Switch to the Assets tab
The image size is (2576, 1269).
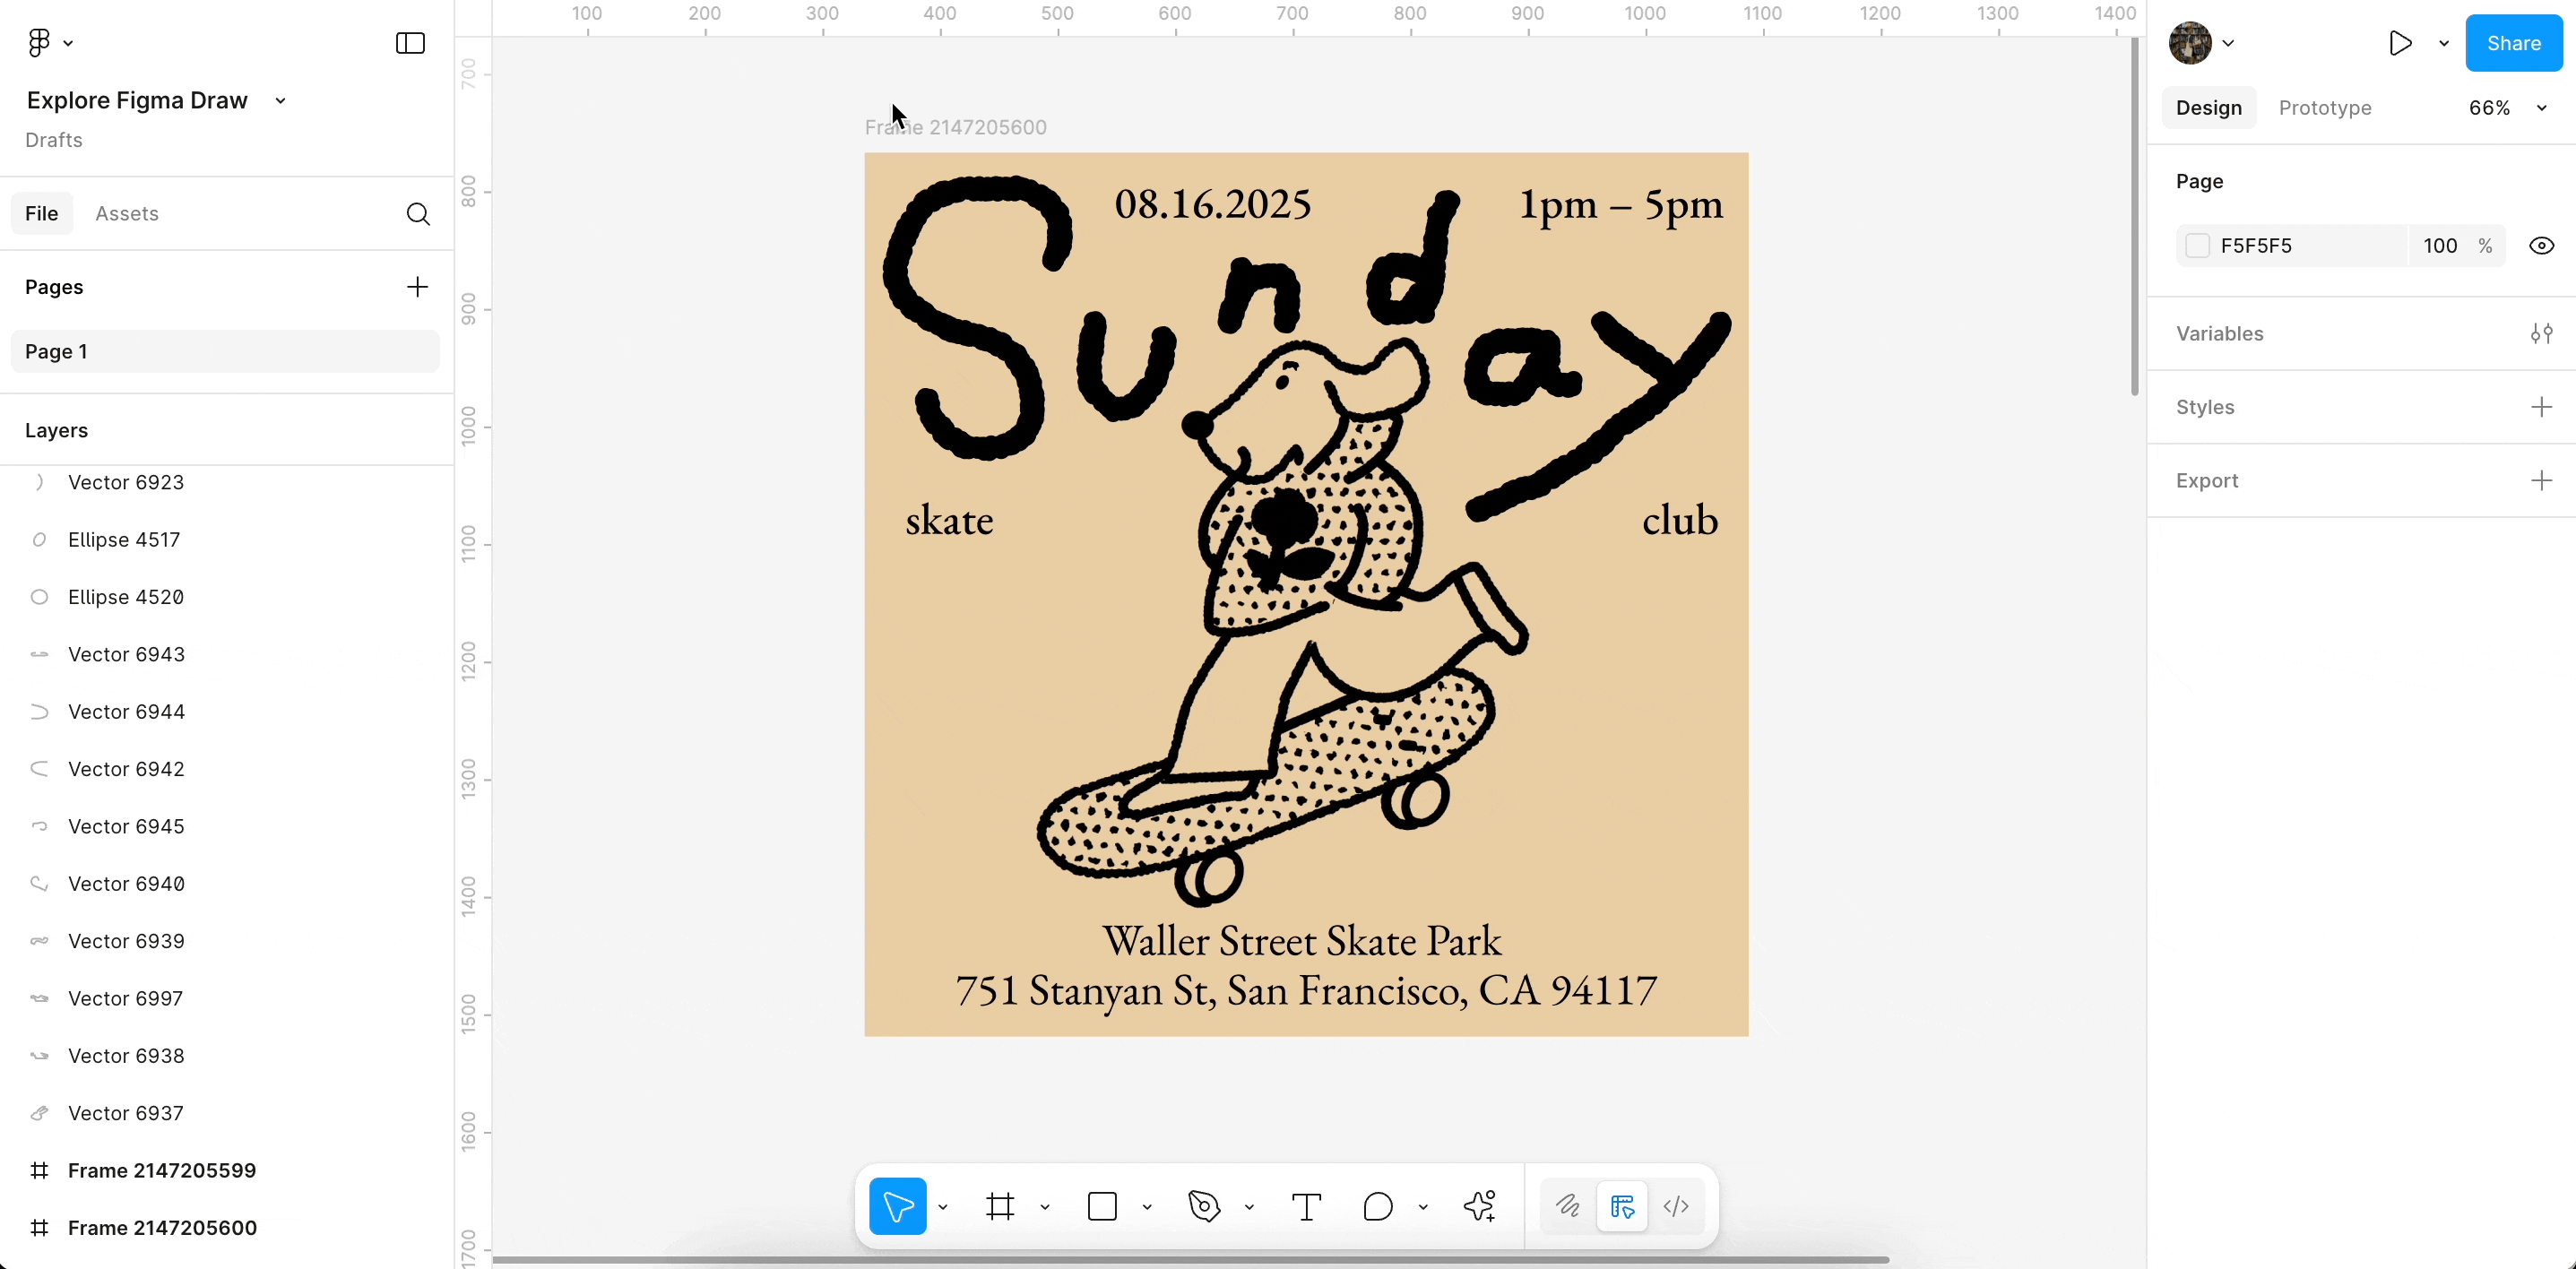126,214
